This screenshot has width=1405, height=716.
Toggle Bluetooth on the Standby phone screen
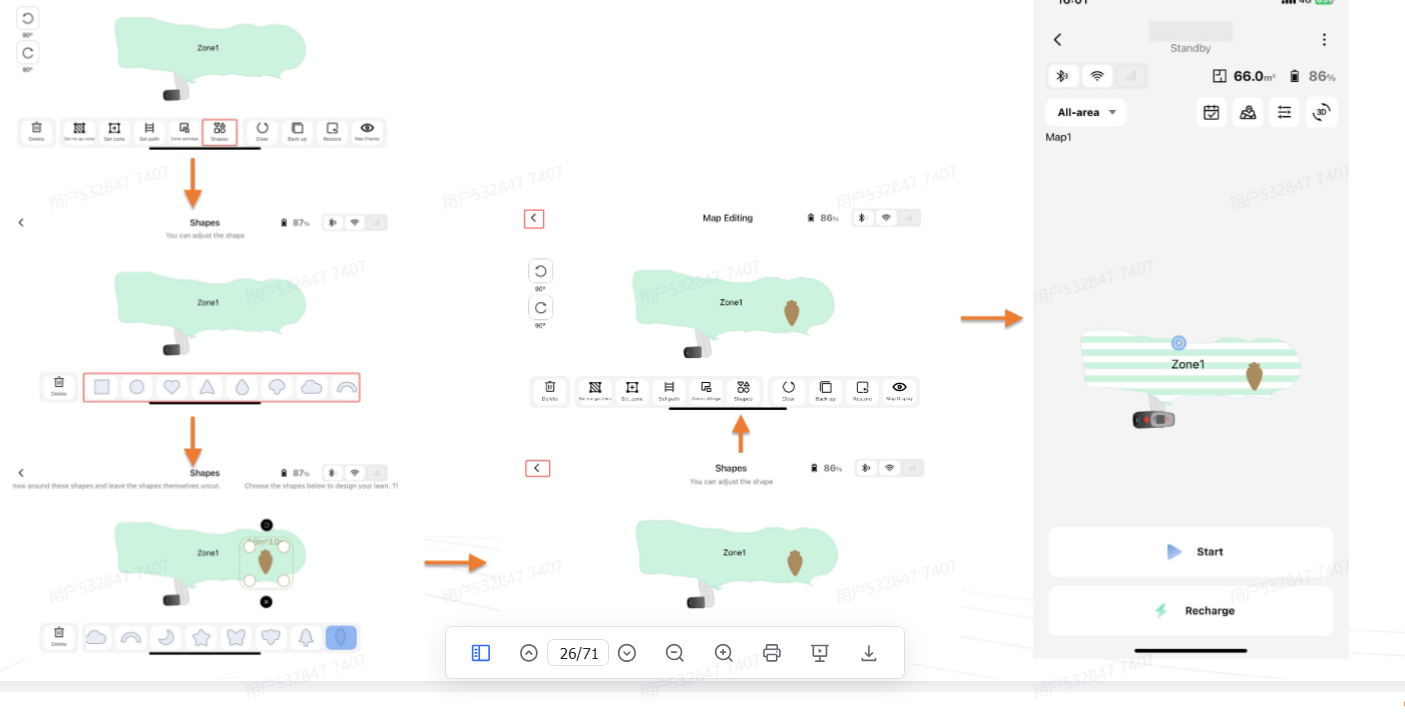pos(1064,76)
